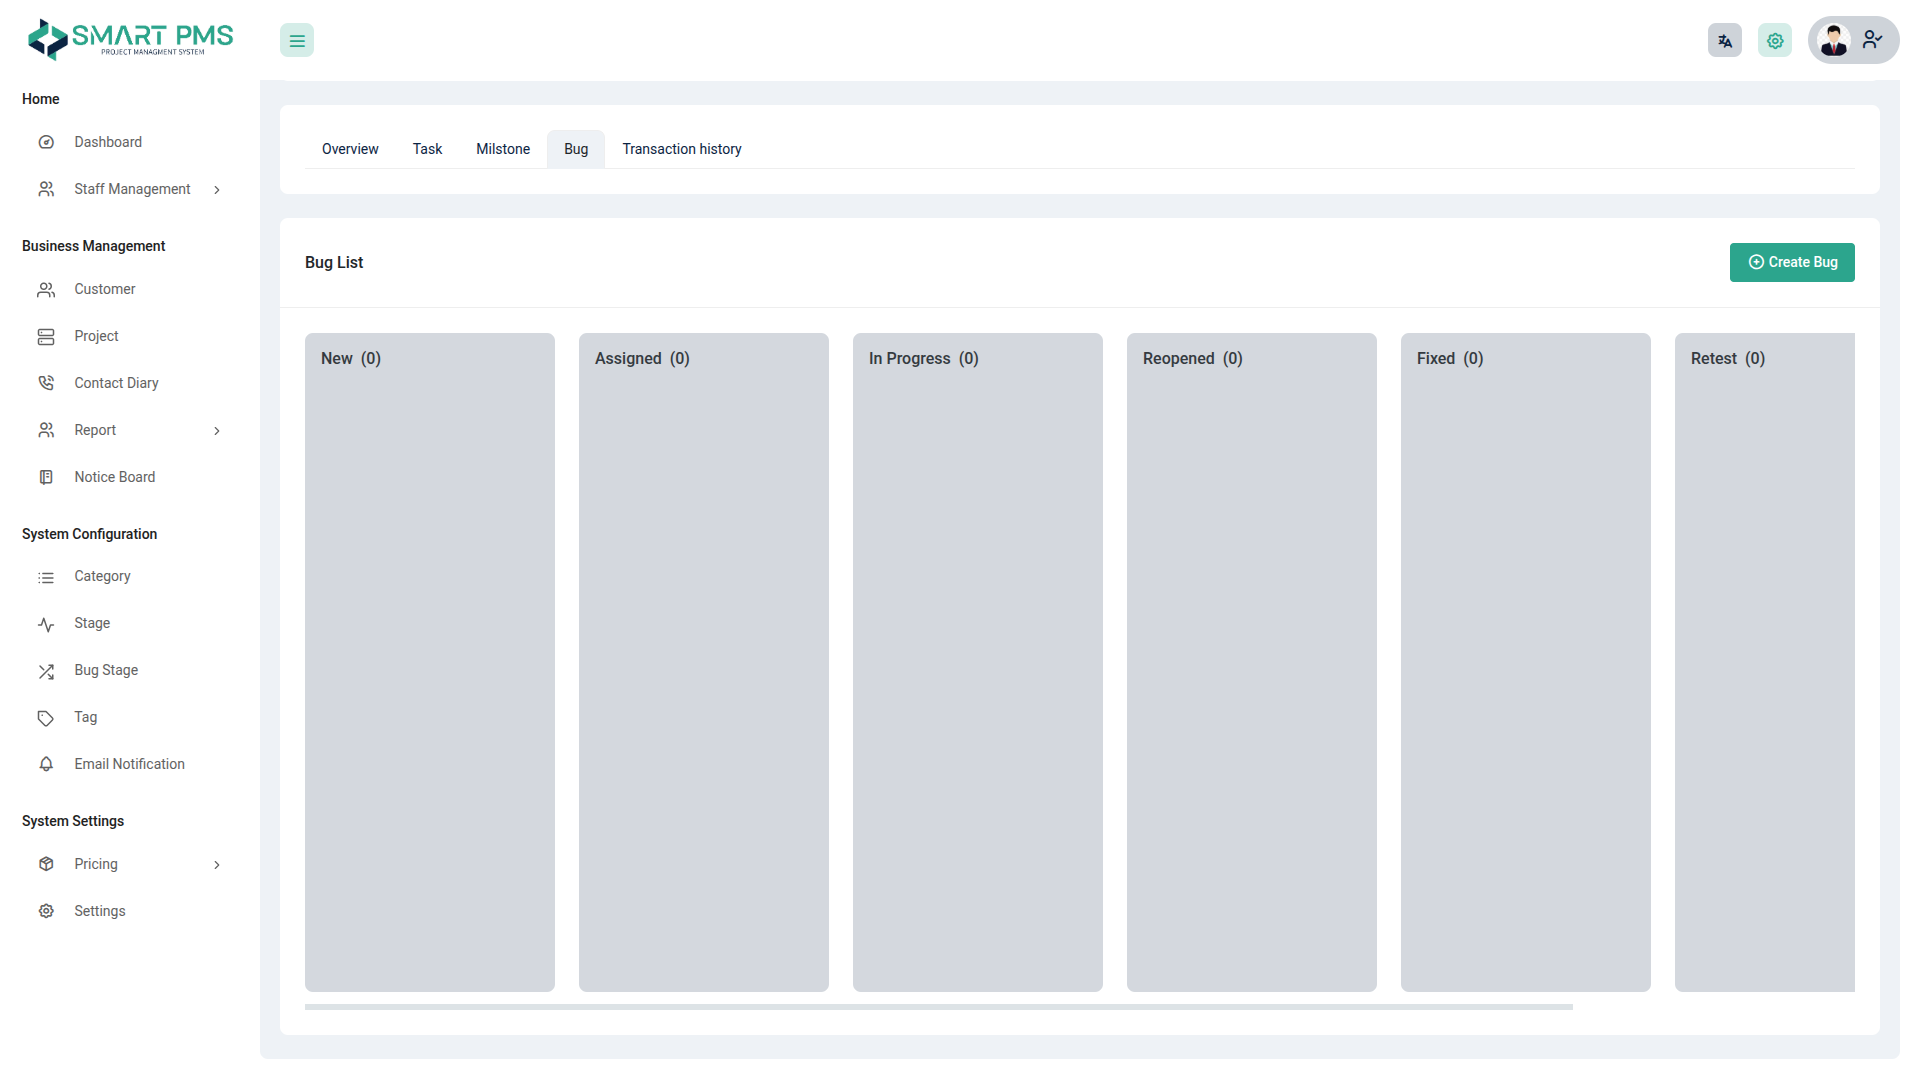The height and width of the screenshot is (1080, 1920).
Task: Open the Project sidebar link
Action: [x=96, y=336]
